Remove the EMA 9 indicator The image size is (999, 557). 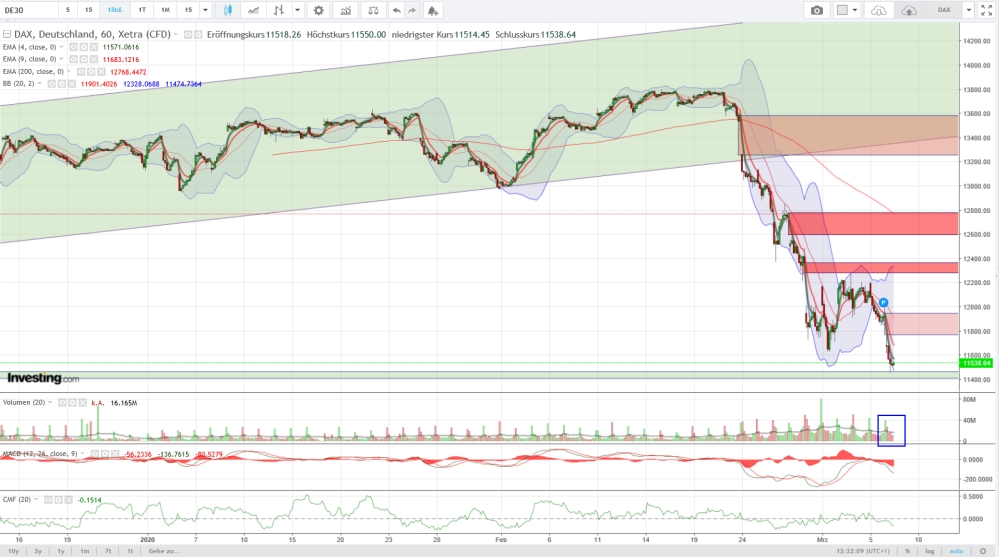click(x=94, y=59)
